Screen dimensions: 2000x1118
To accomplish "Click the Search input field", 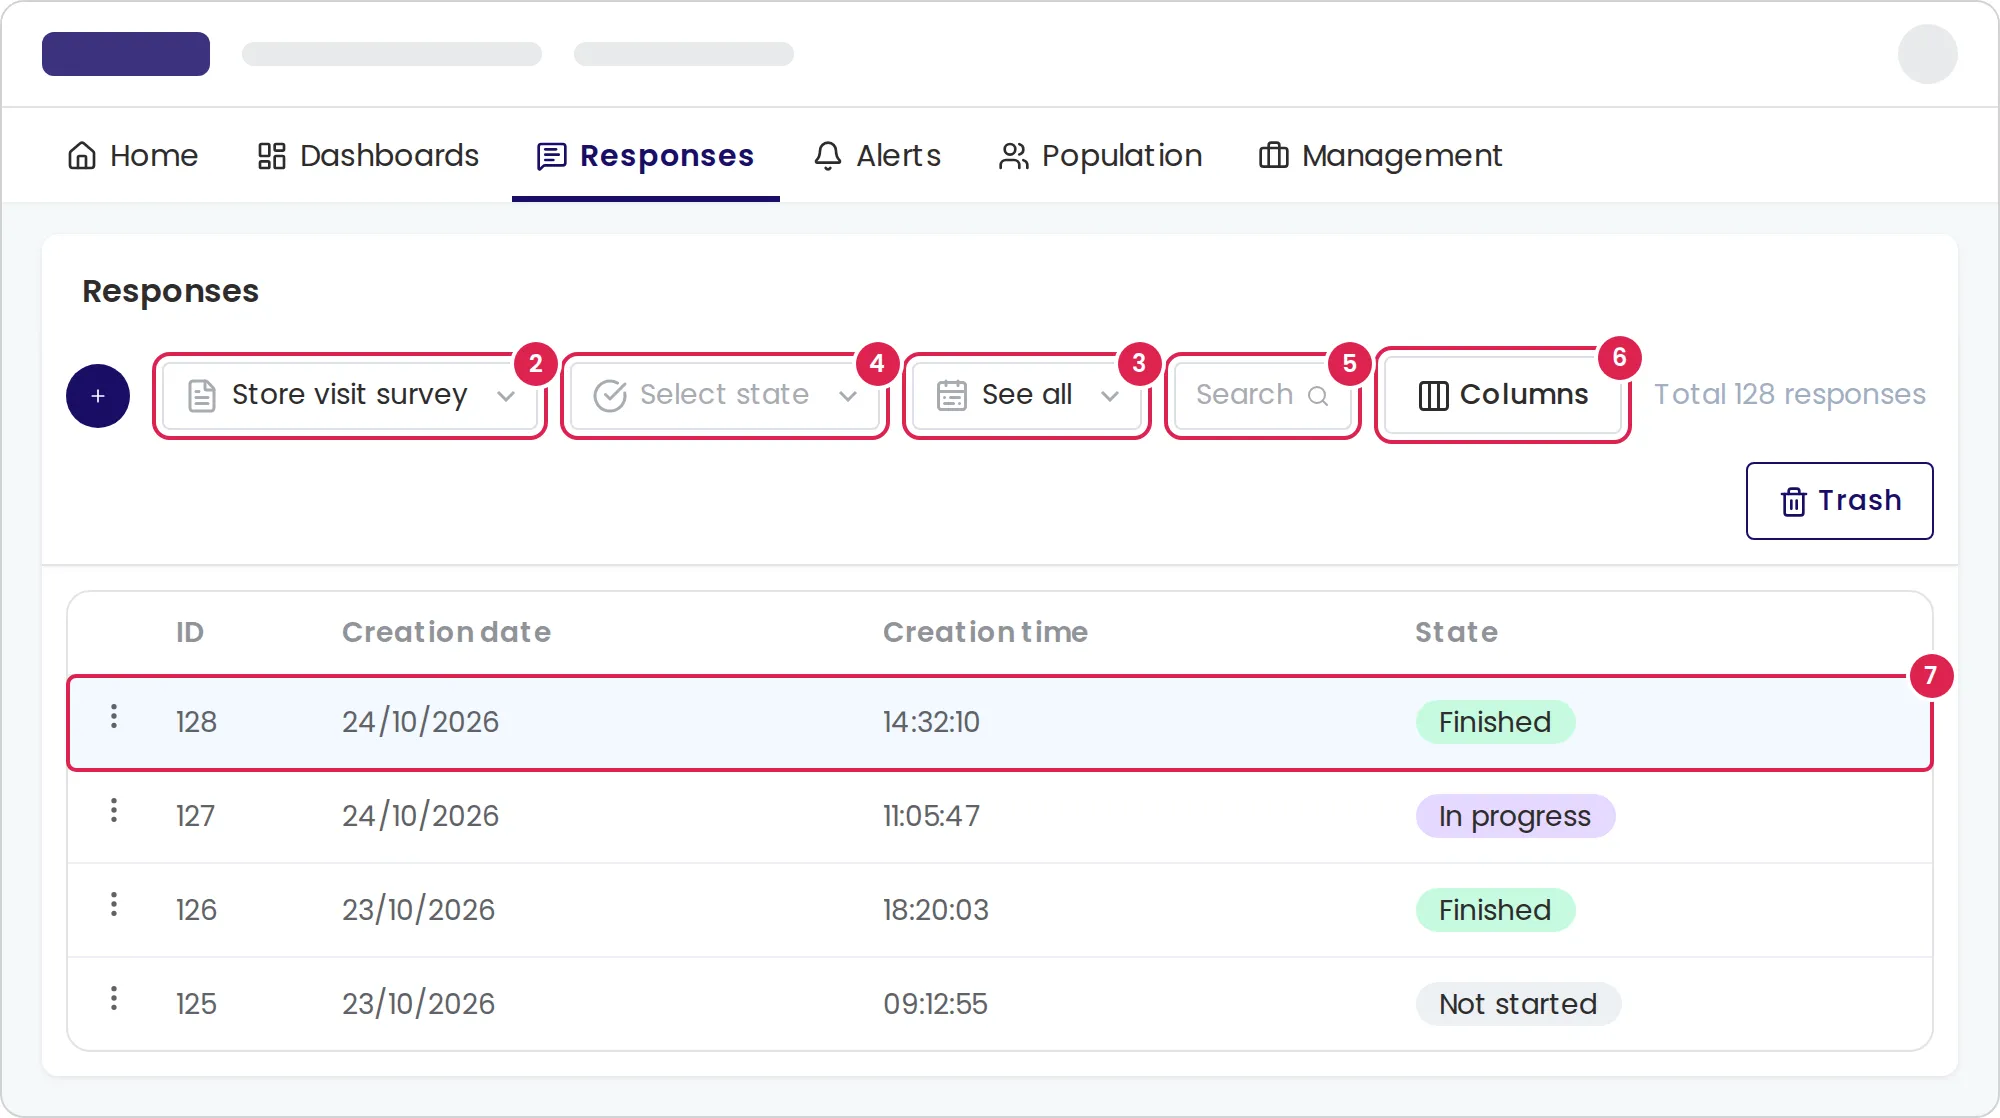I will pos(1262,395).
